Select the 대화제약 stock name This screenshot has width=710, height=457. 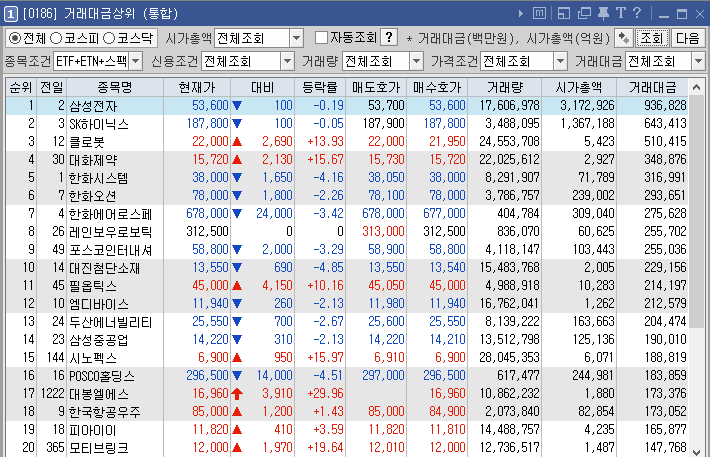[93, 160]
